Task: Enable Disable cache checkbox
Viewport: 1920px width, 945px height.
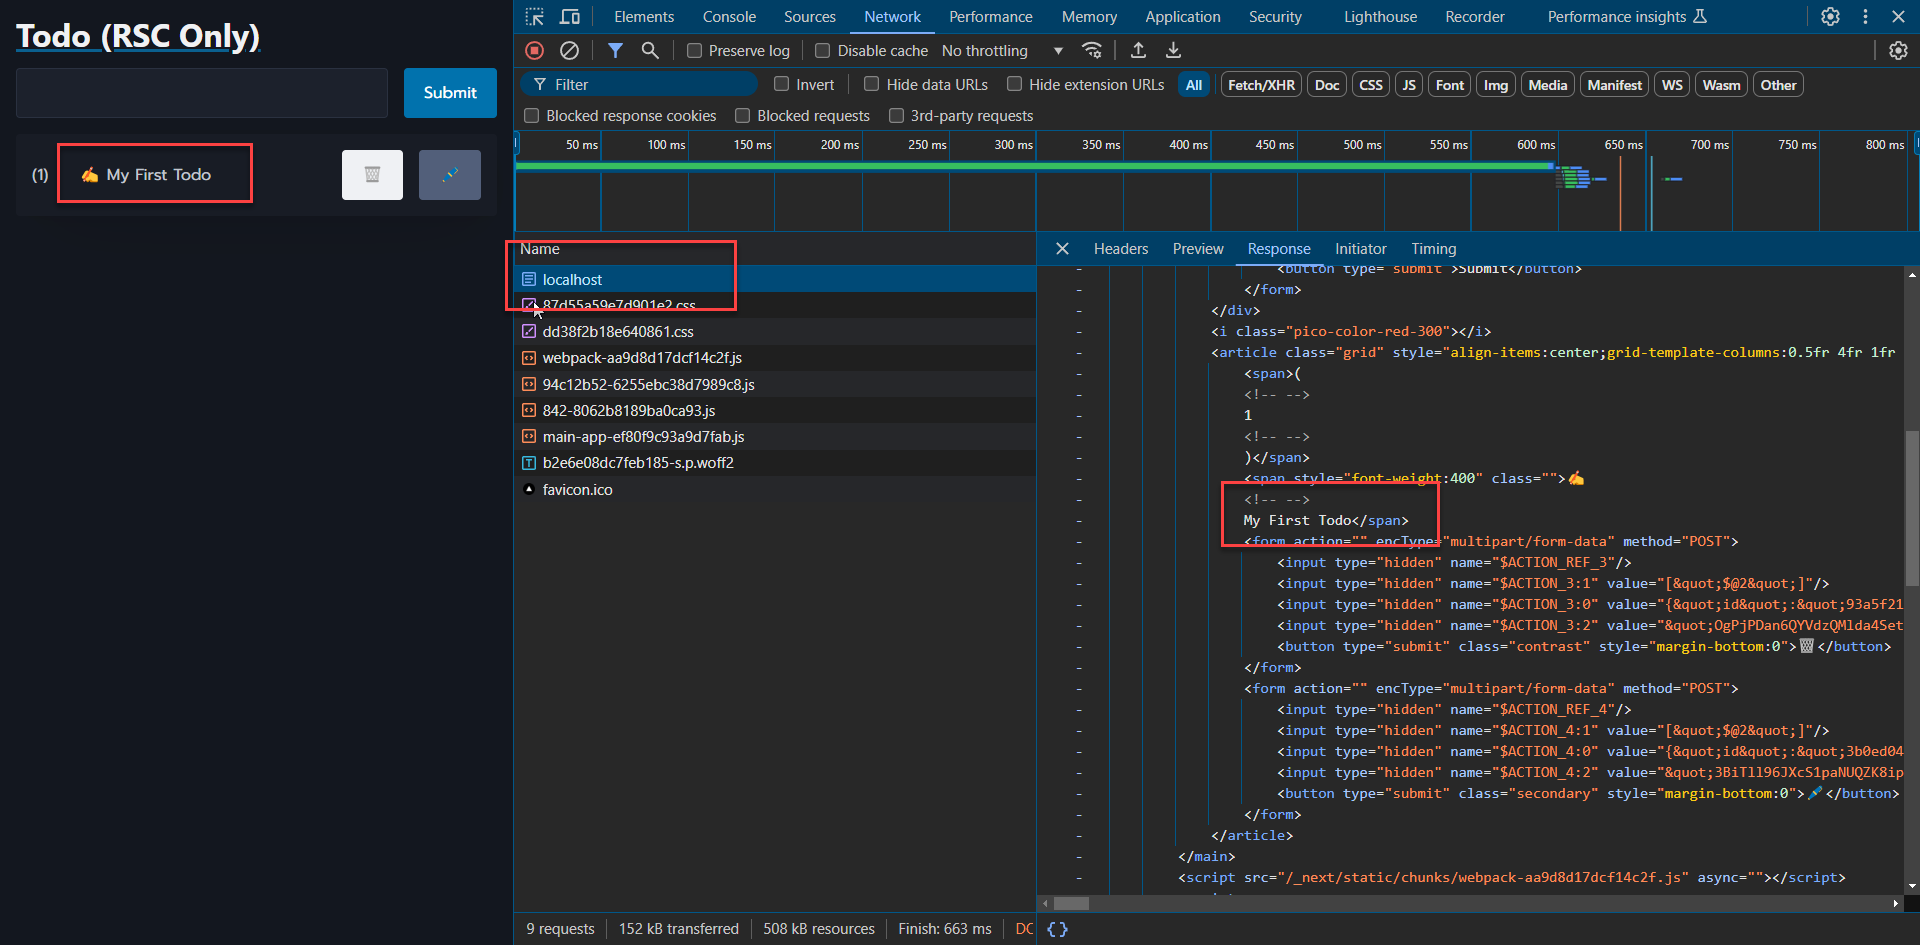Action: tap(823, 50)
